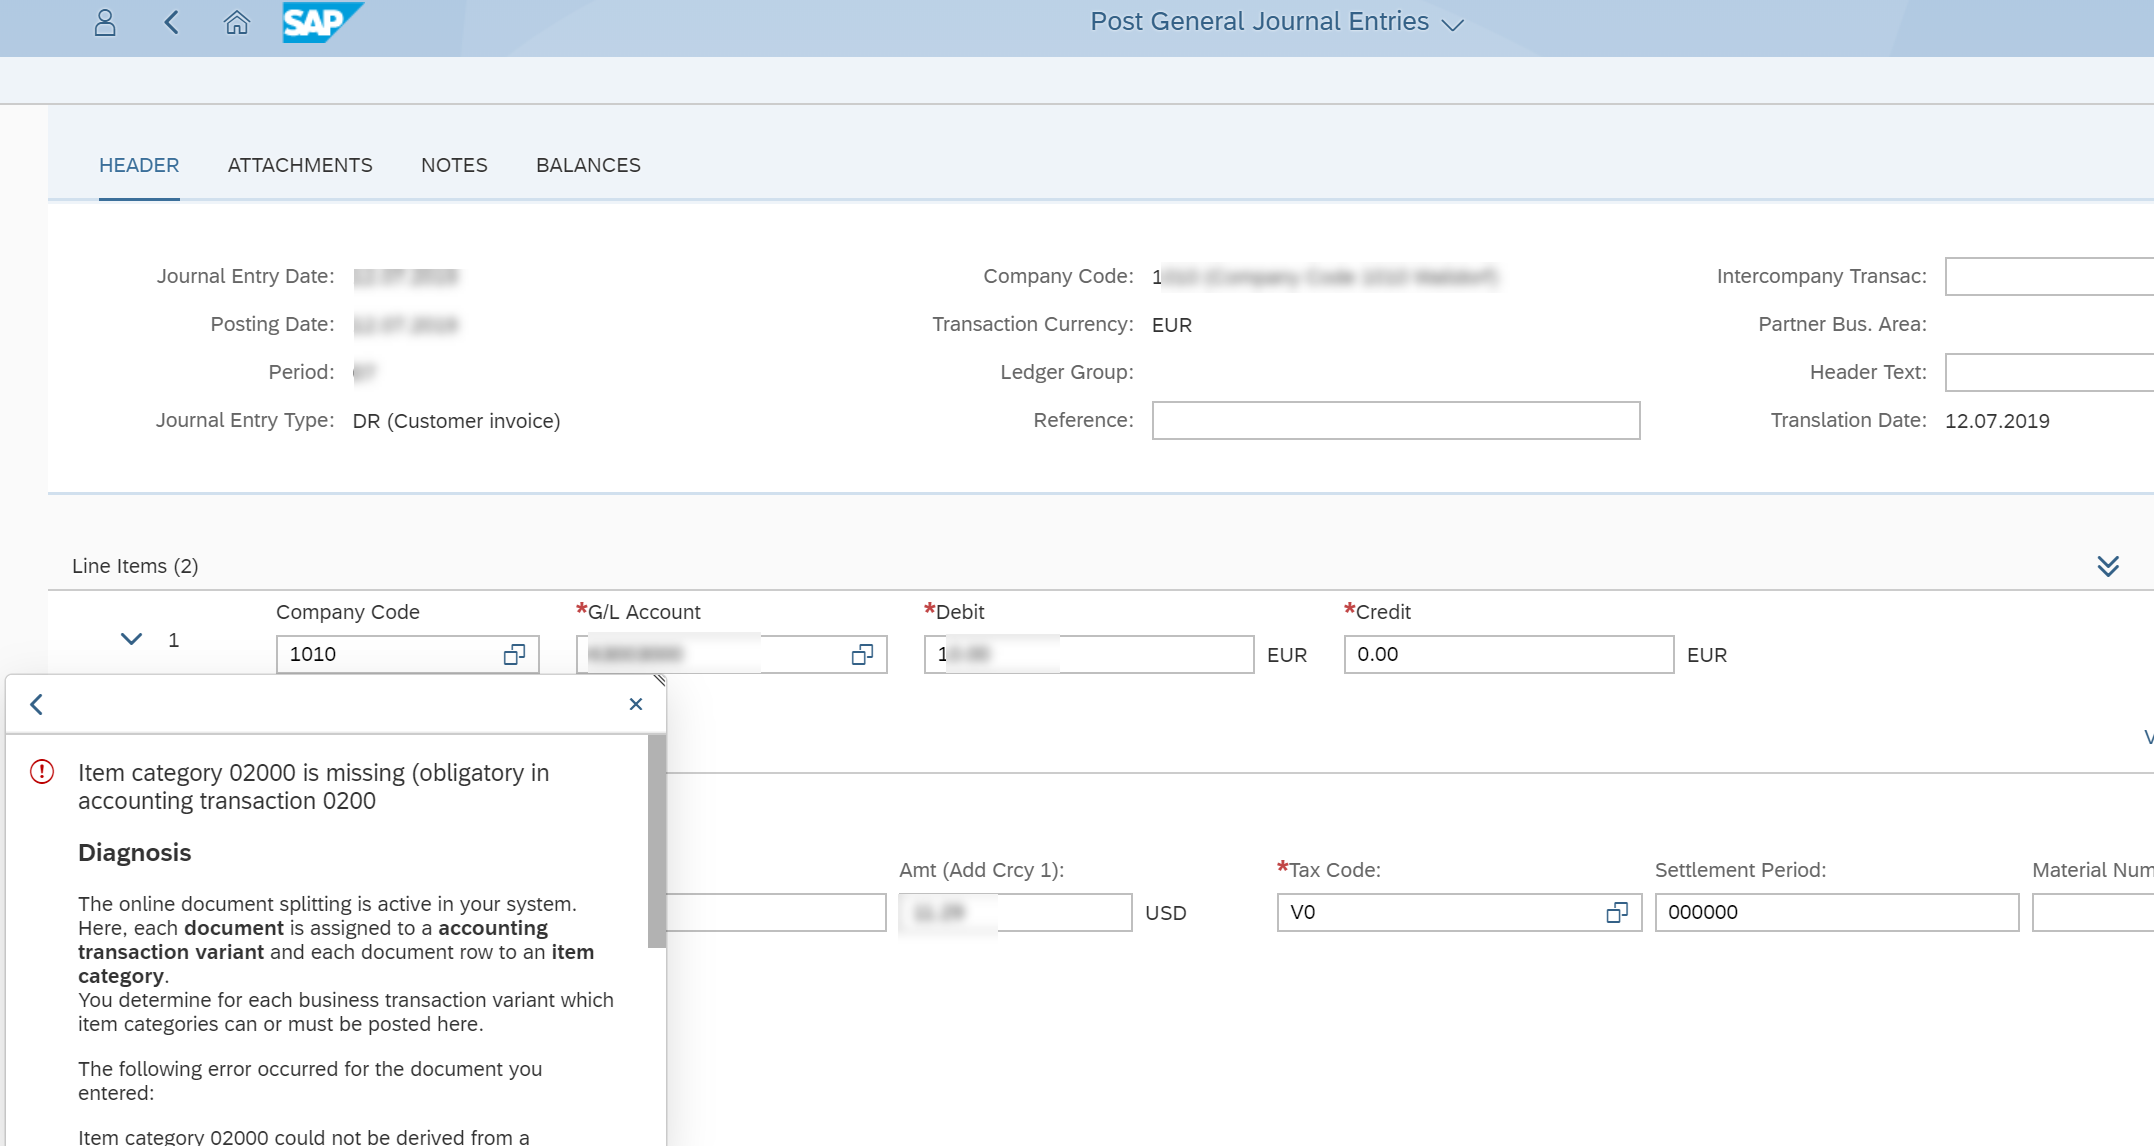
Task: Click the Material Number input field
Action: point(2093,913)
